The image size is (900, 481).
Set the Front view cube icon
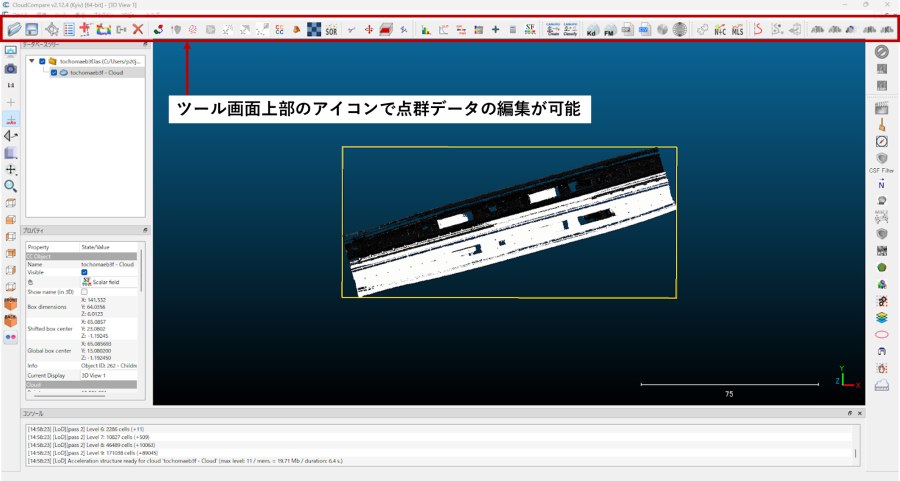tap(10, 304)
